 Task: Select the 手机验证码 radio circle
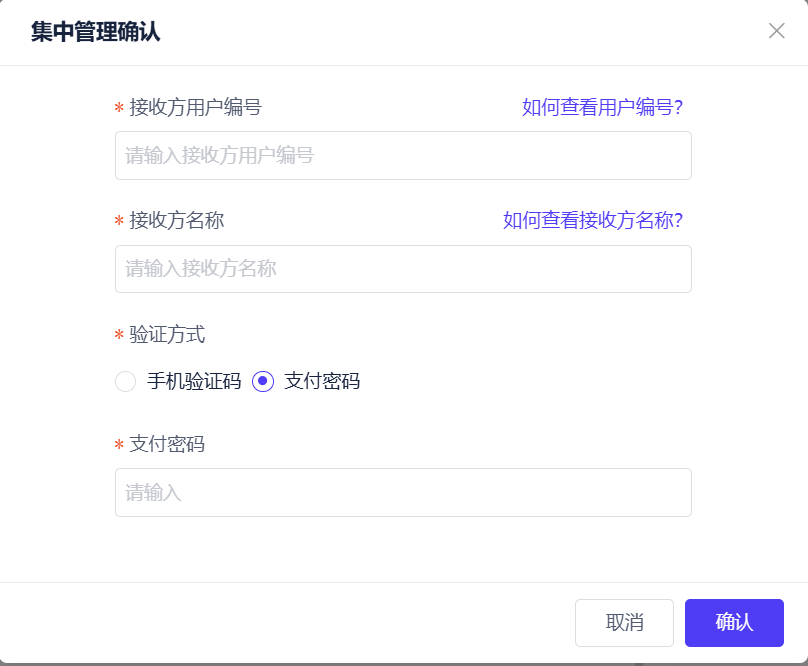tap(125, 381)
